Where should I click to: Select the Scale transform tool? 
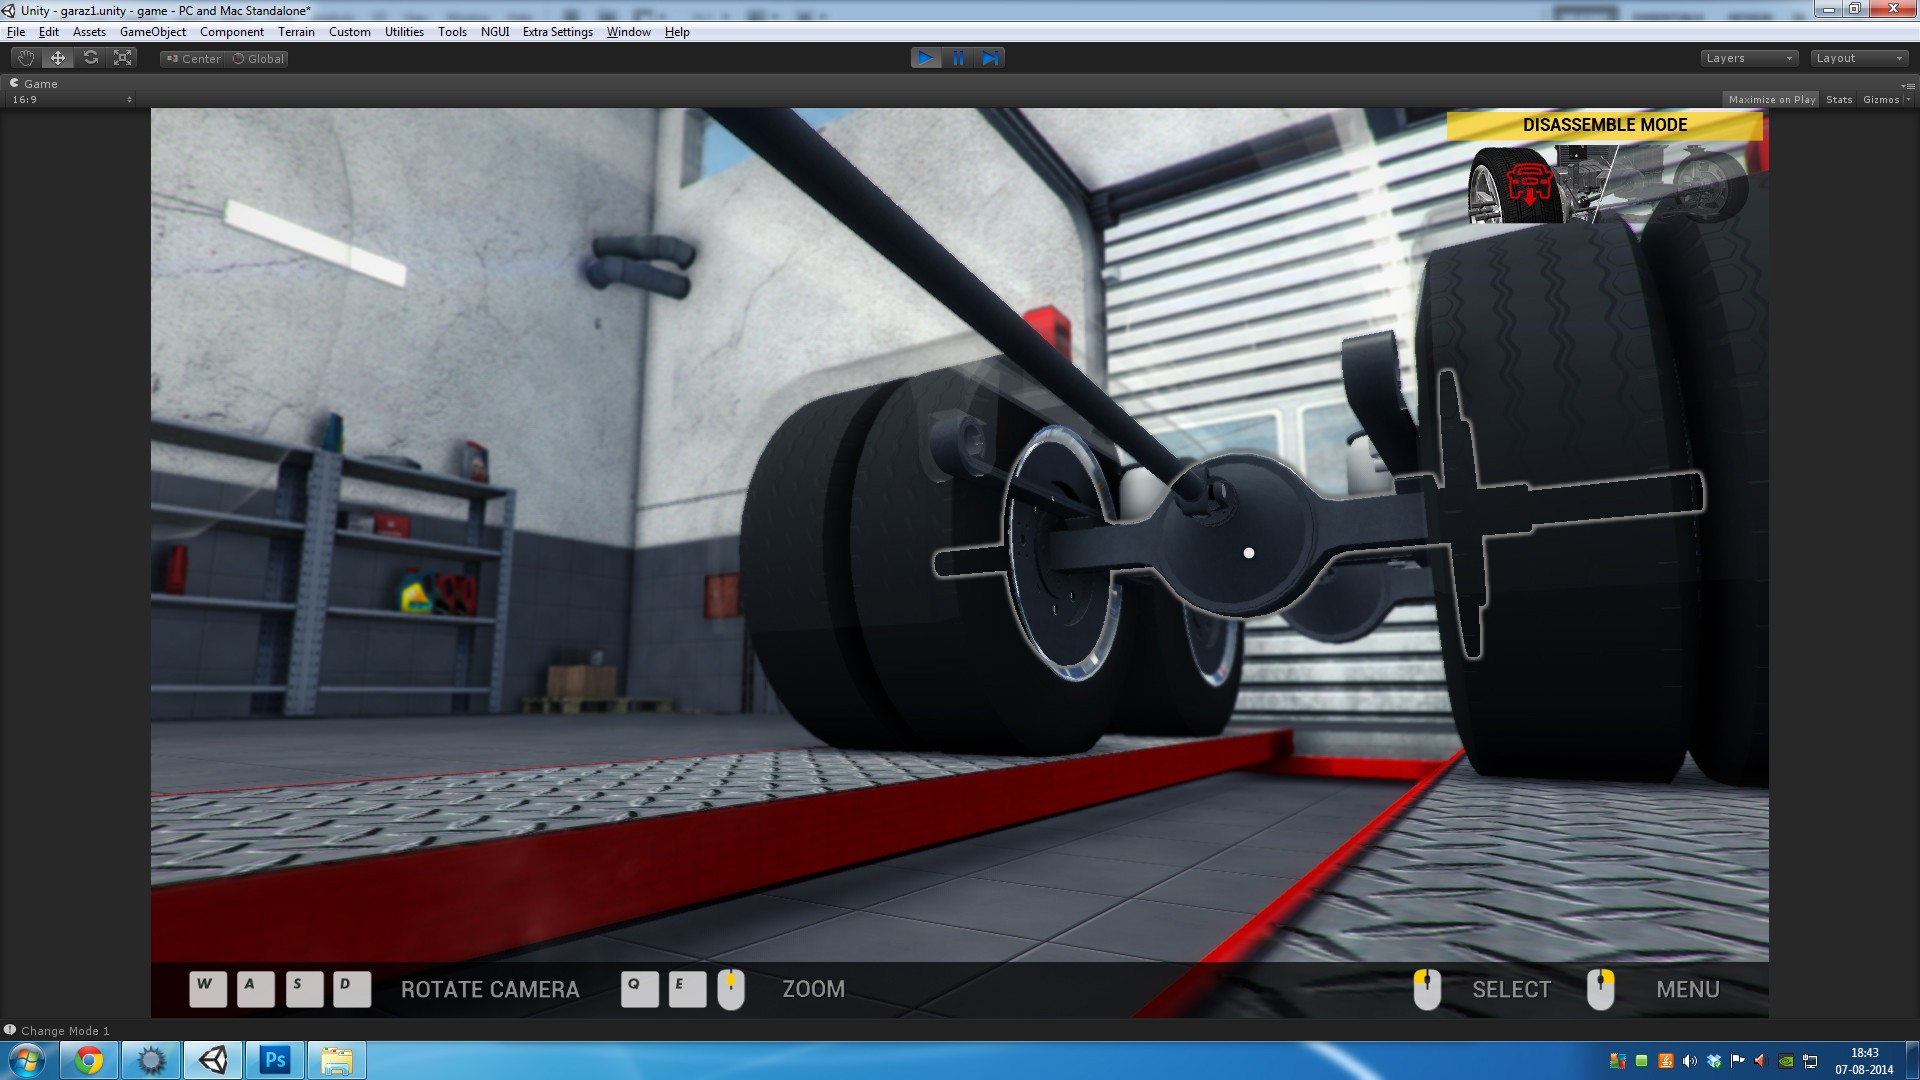(123, 58)
